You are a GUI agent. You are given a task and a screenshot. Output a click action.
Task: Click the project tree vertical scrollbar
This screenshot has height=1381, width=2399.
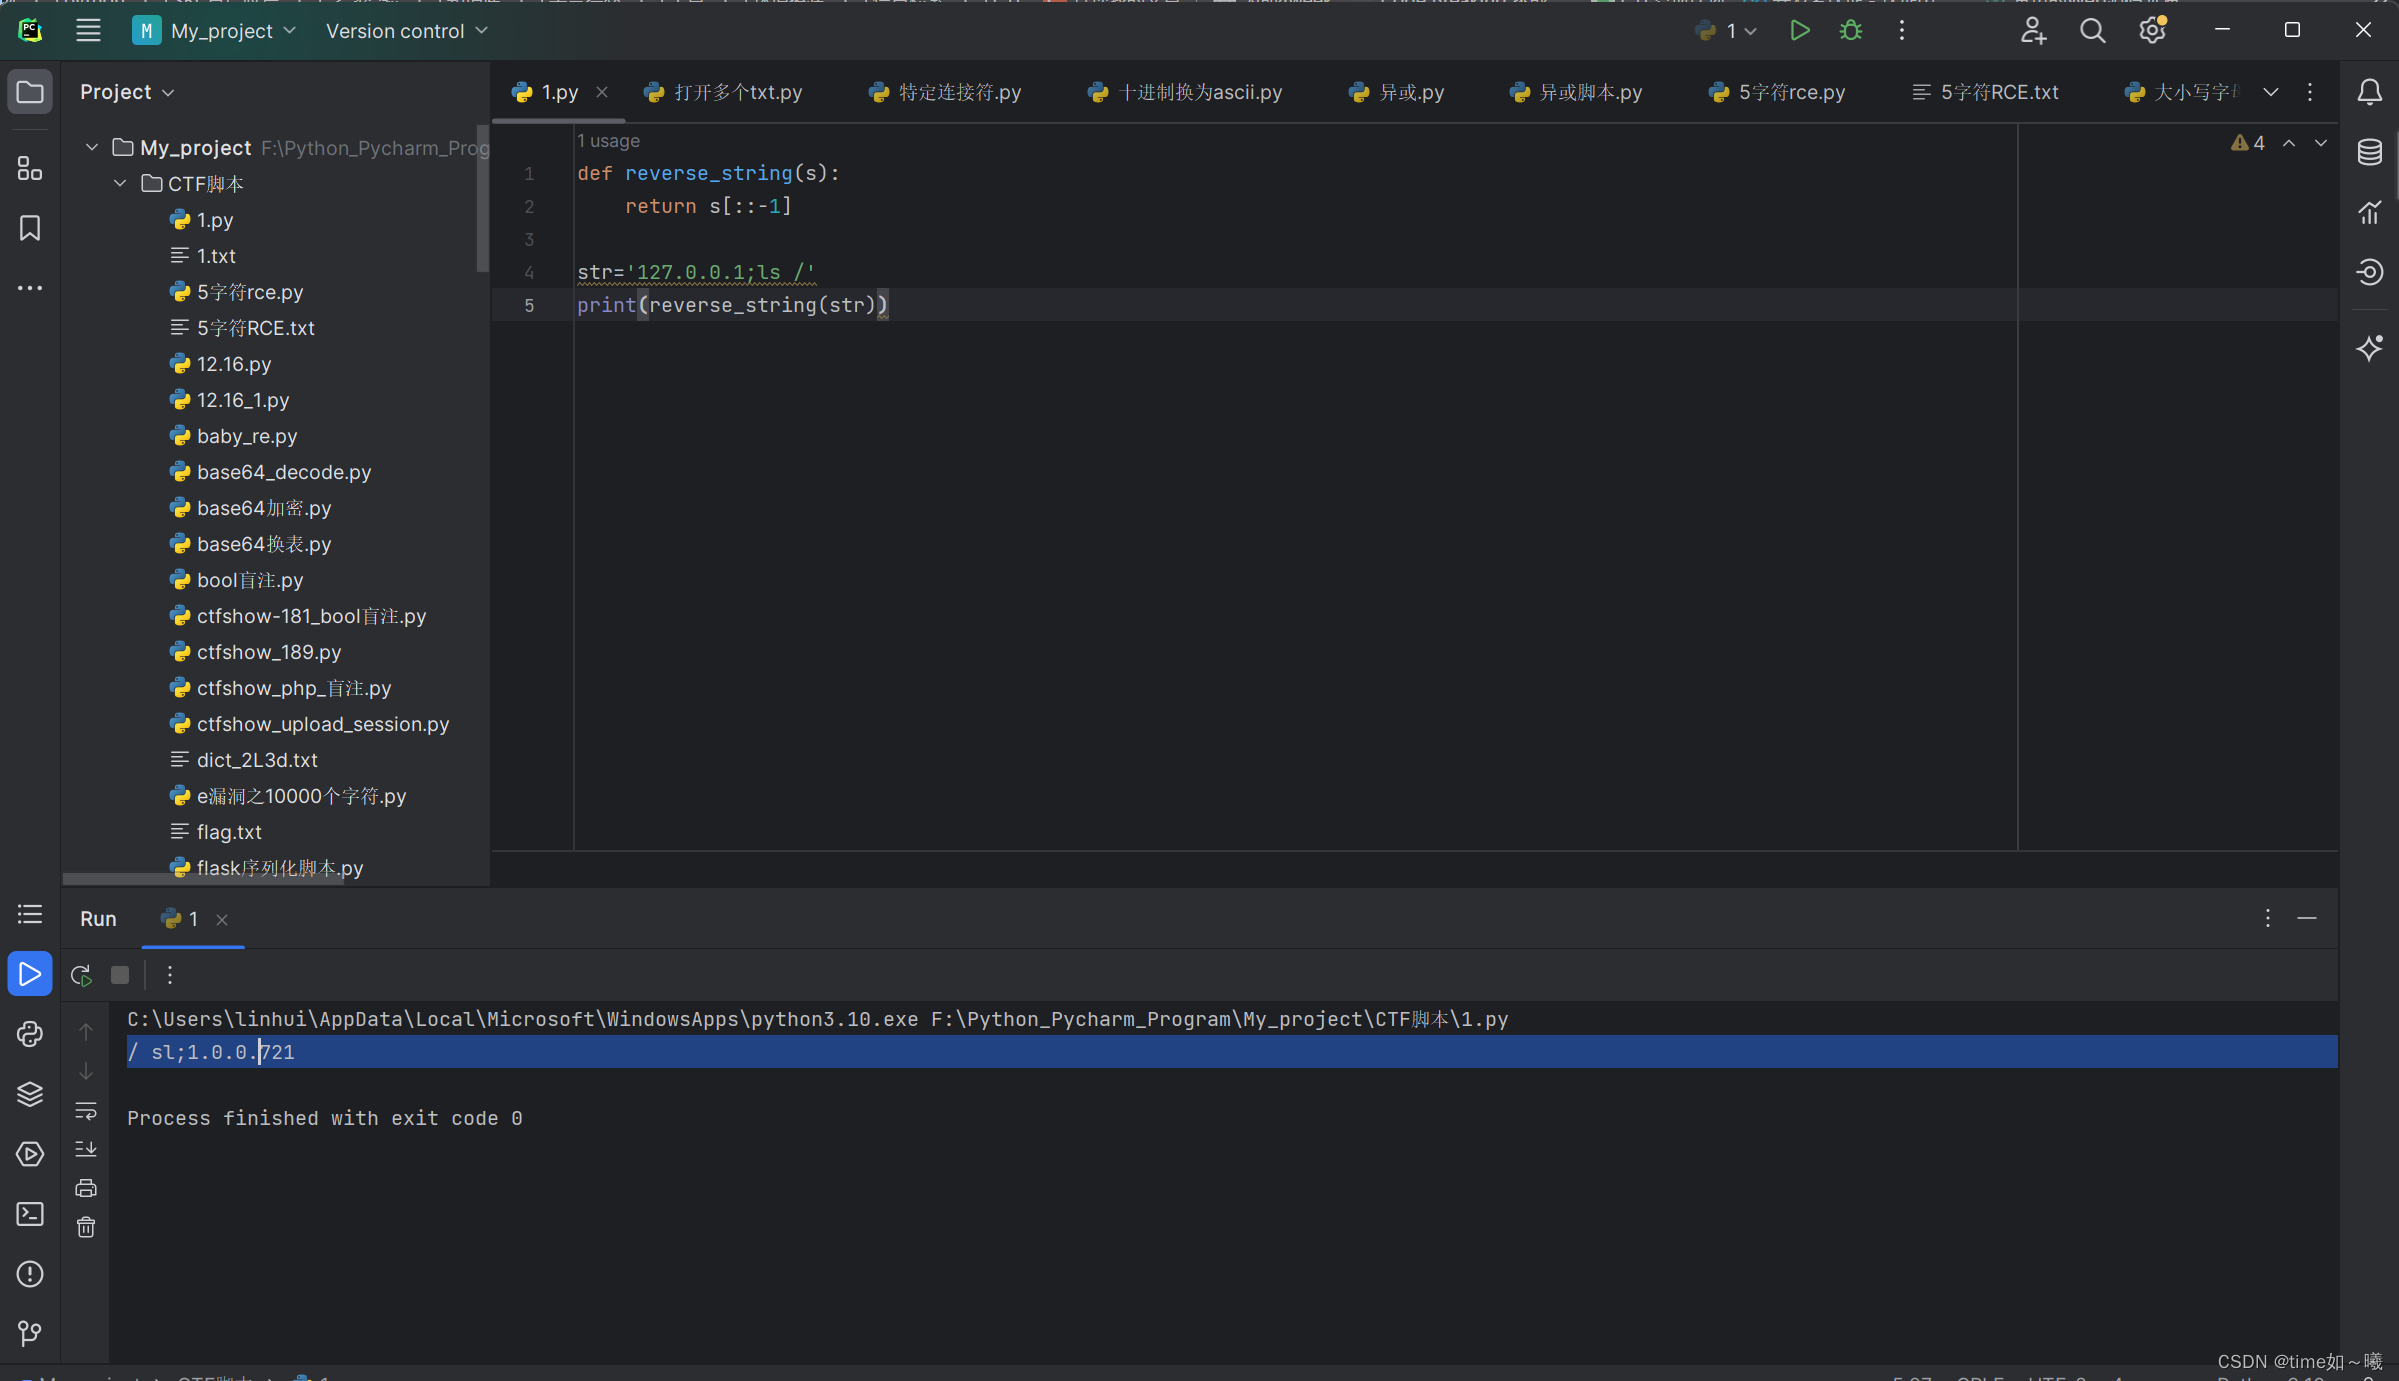(483, 199)
